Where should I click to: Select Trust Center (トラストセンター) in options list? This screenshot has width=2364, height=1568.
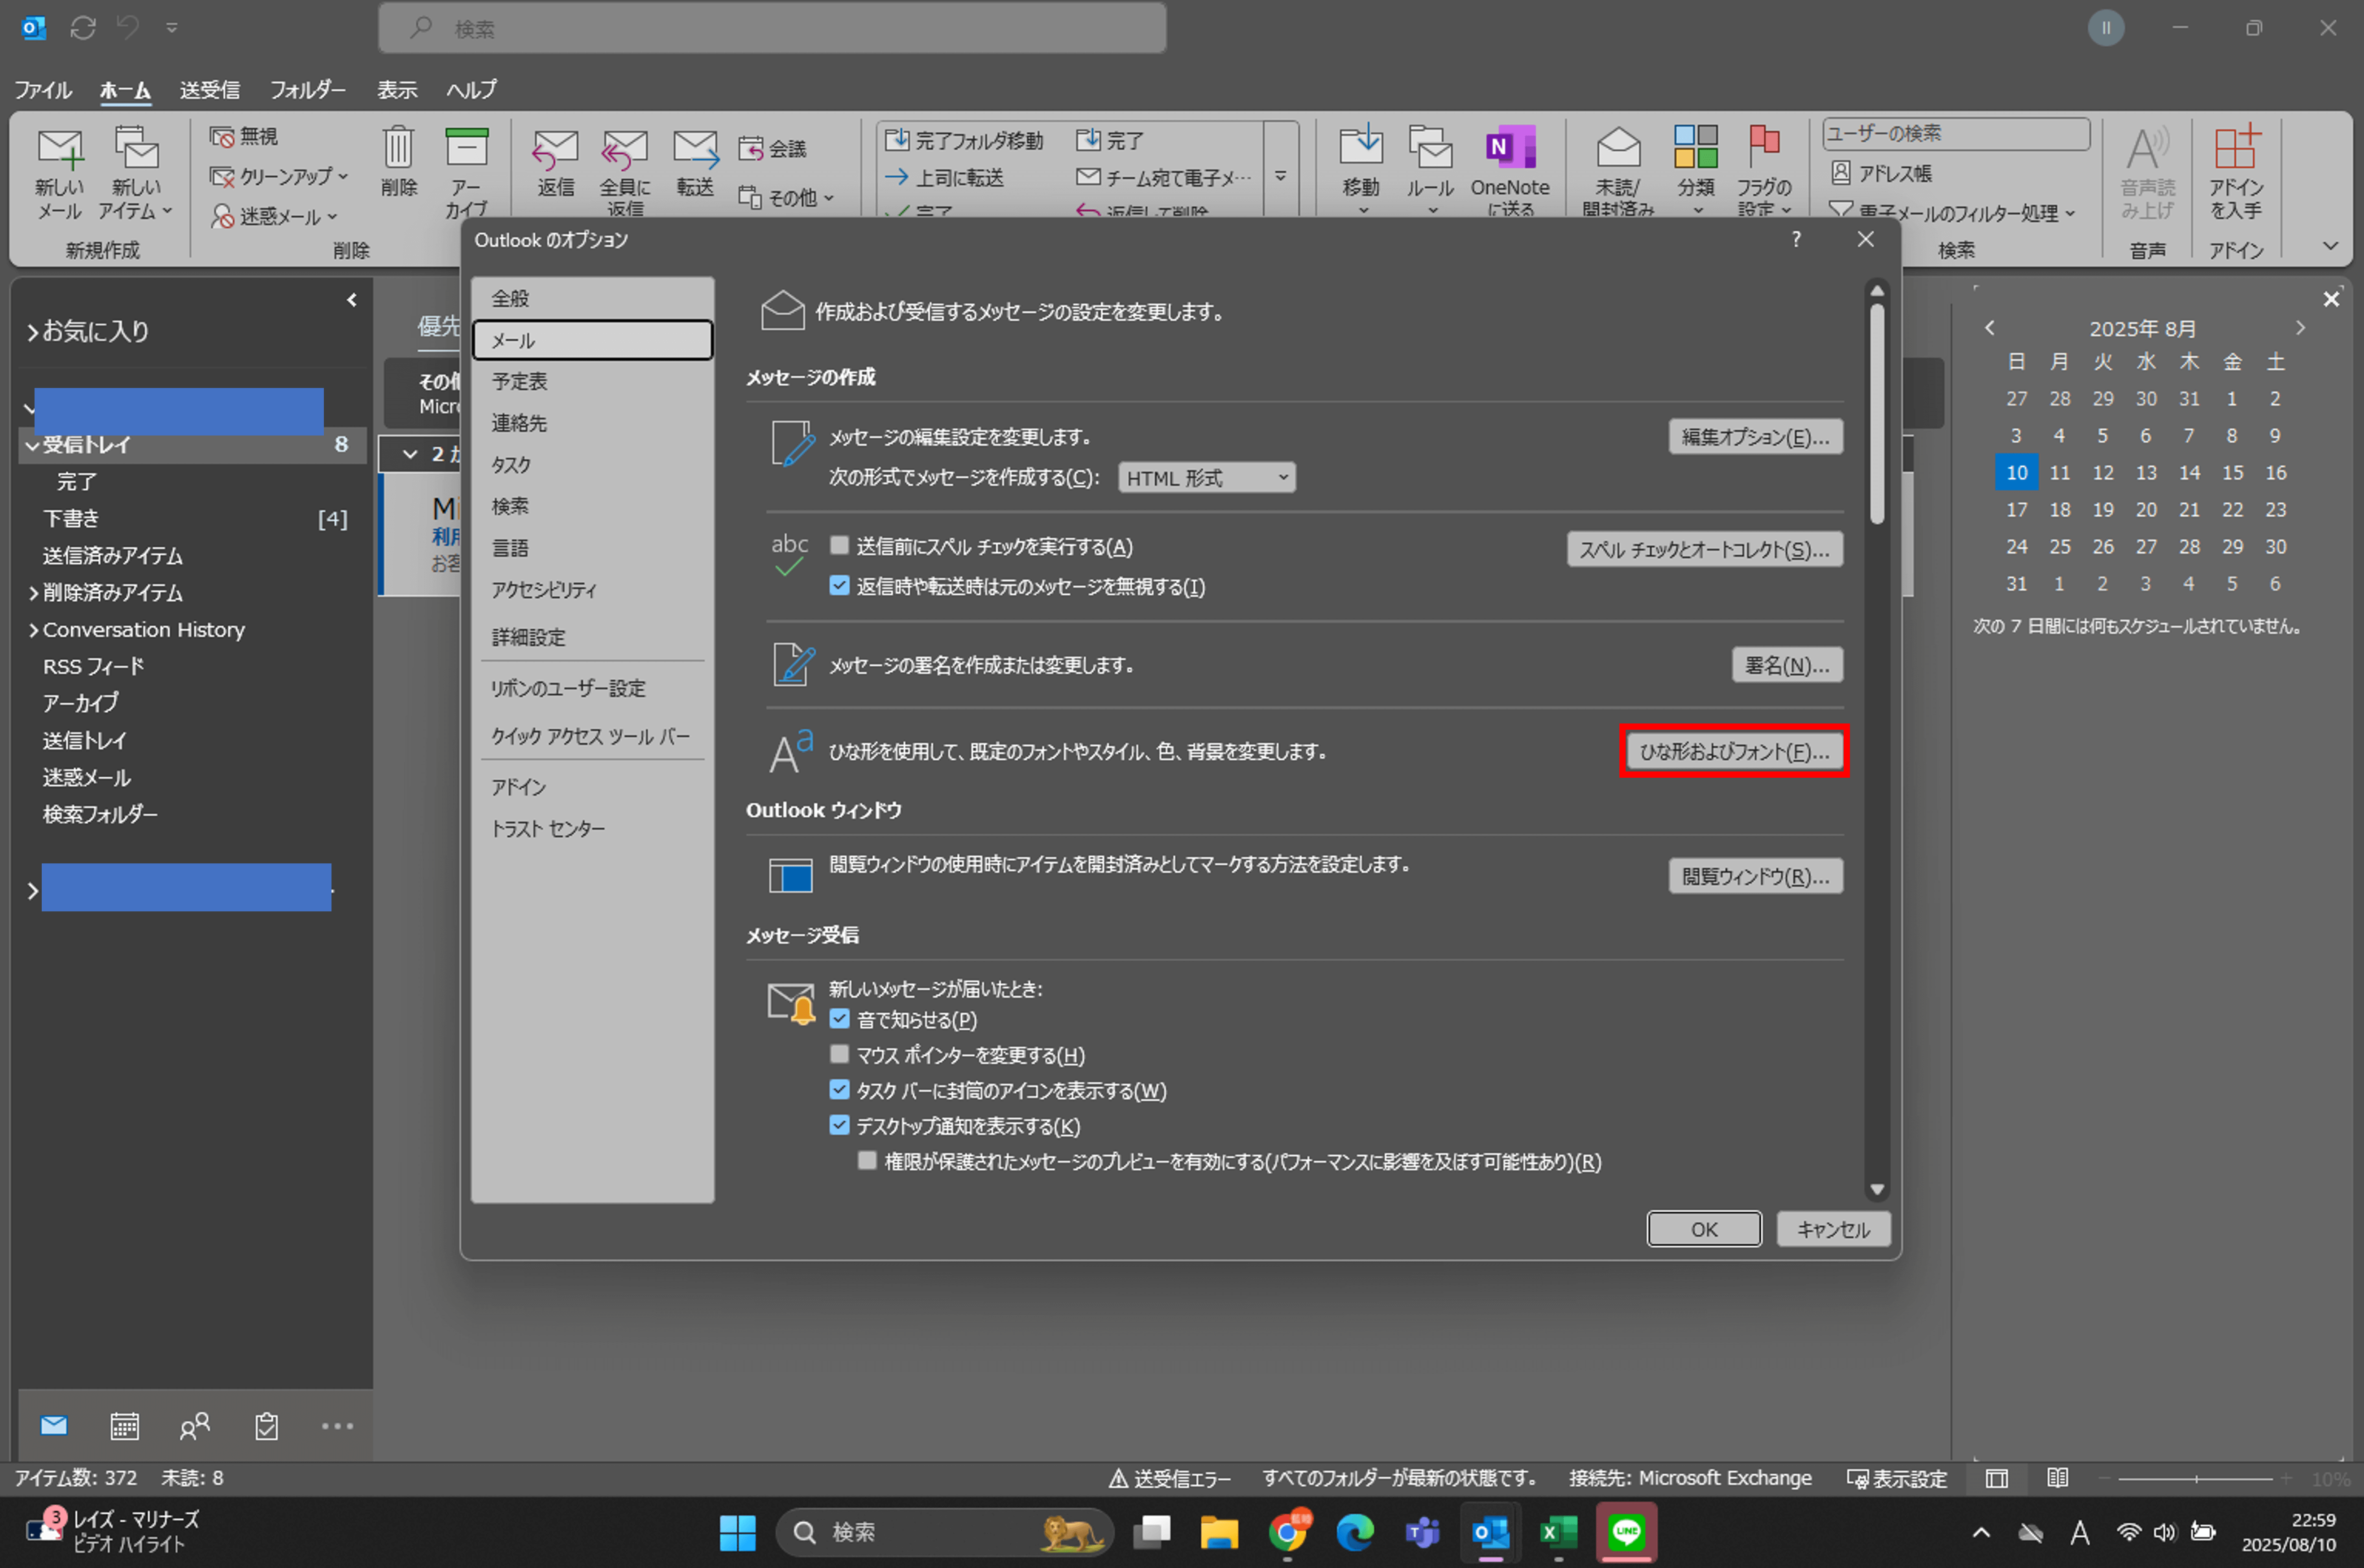tap(592, 828)
